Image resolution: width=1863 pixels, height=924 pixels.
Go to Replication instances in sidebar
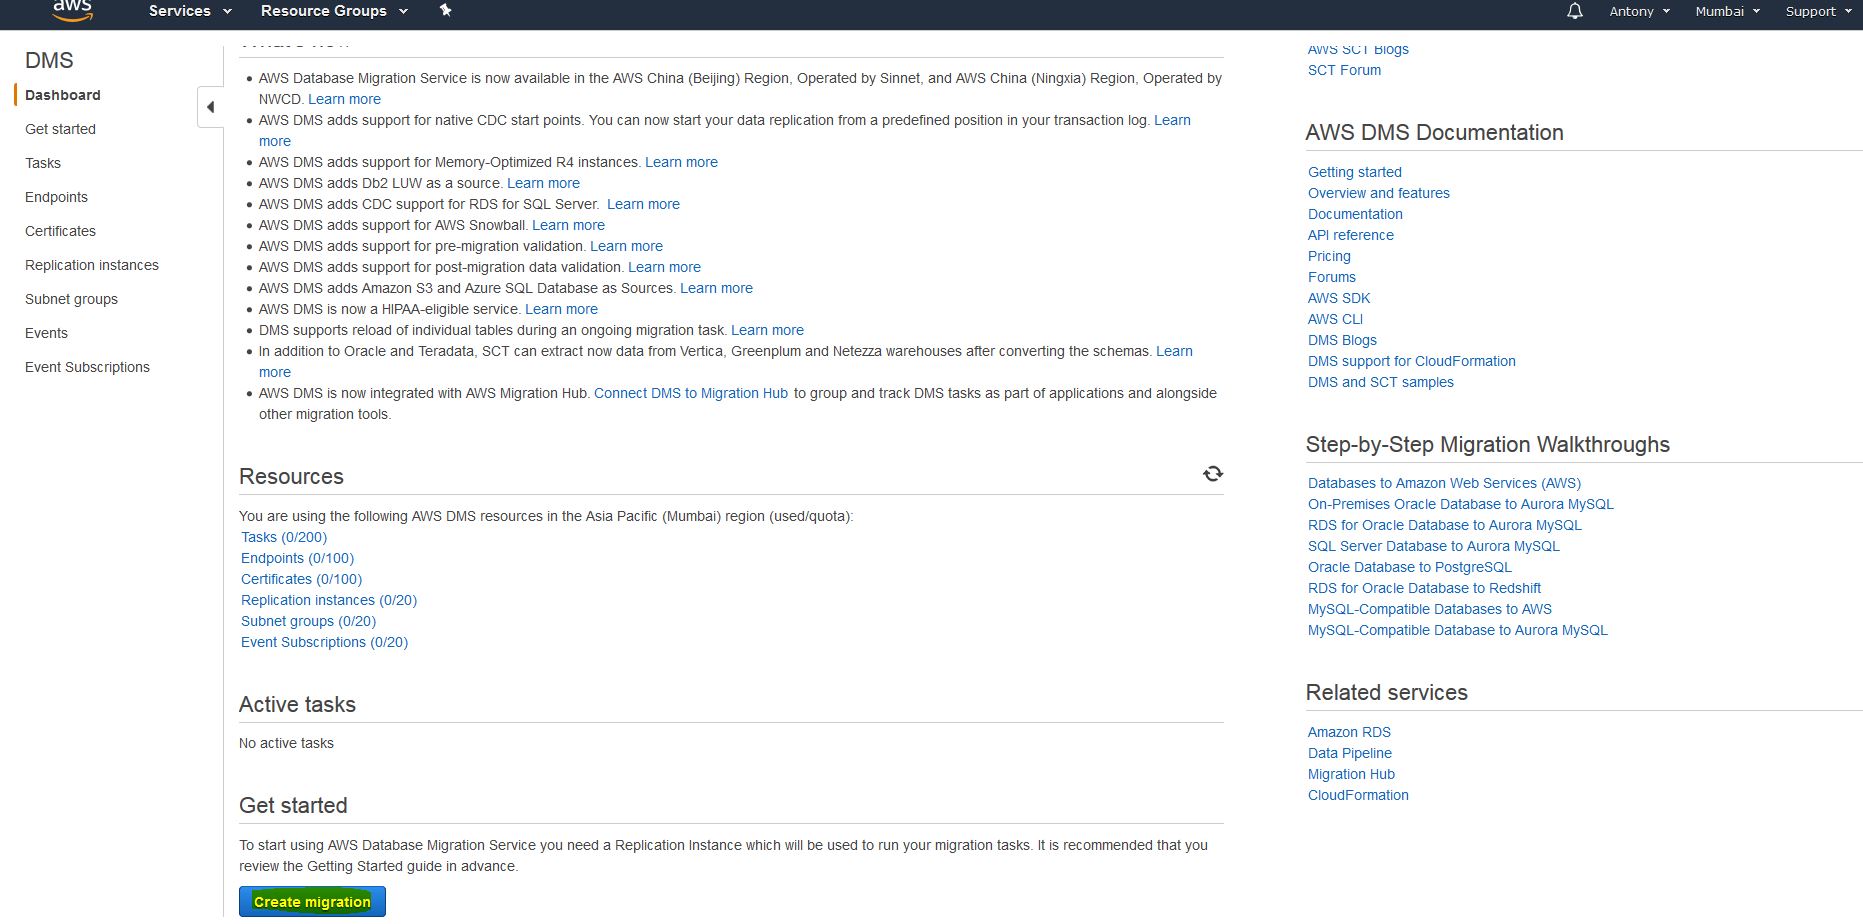click(x=92, y=265)
